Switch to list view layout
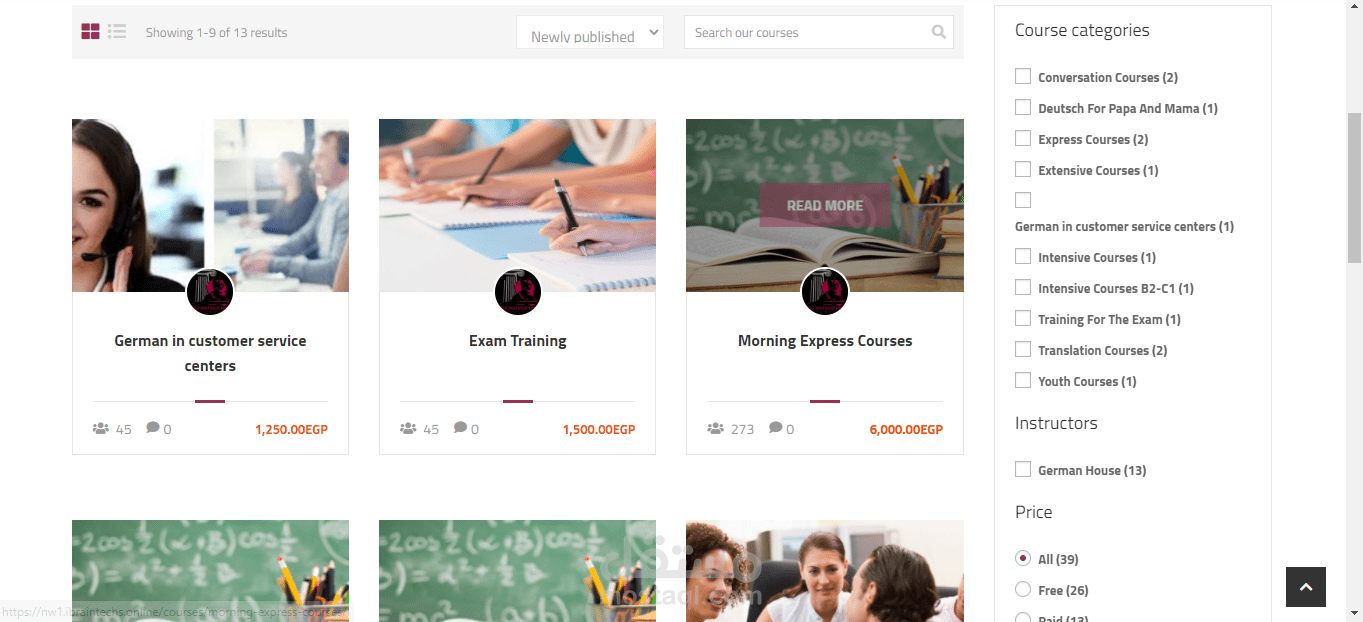 point(117,32)
